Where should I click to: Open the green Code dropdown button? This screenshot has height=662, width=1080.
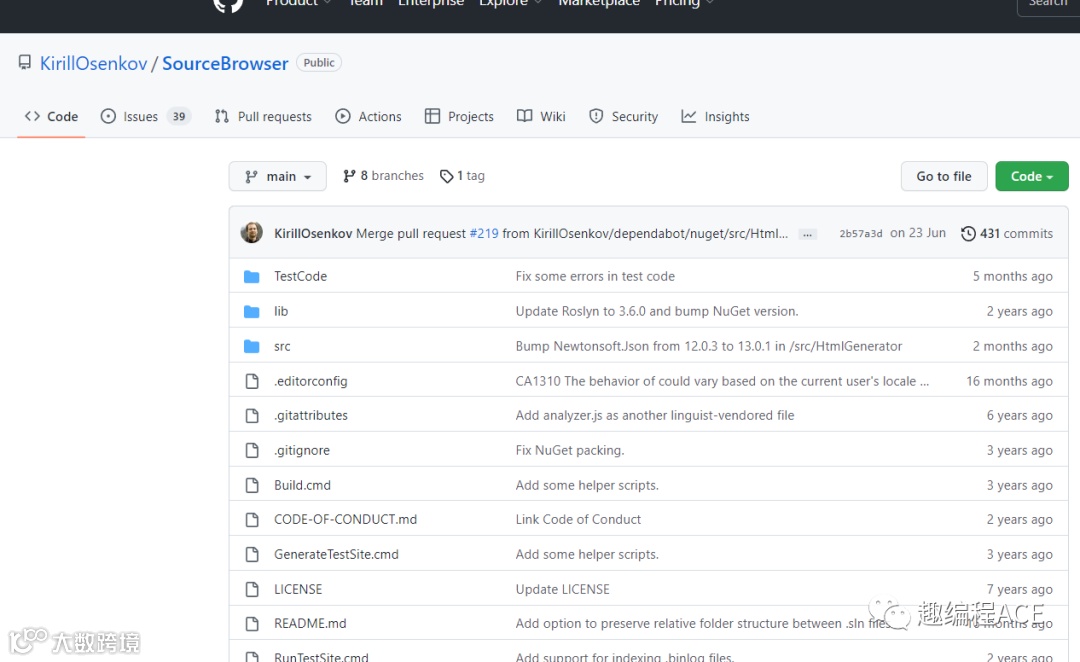[x=1032, y=176]
